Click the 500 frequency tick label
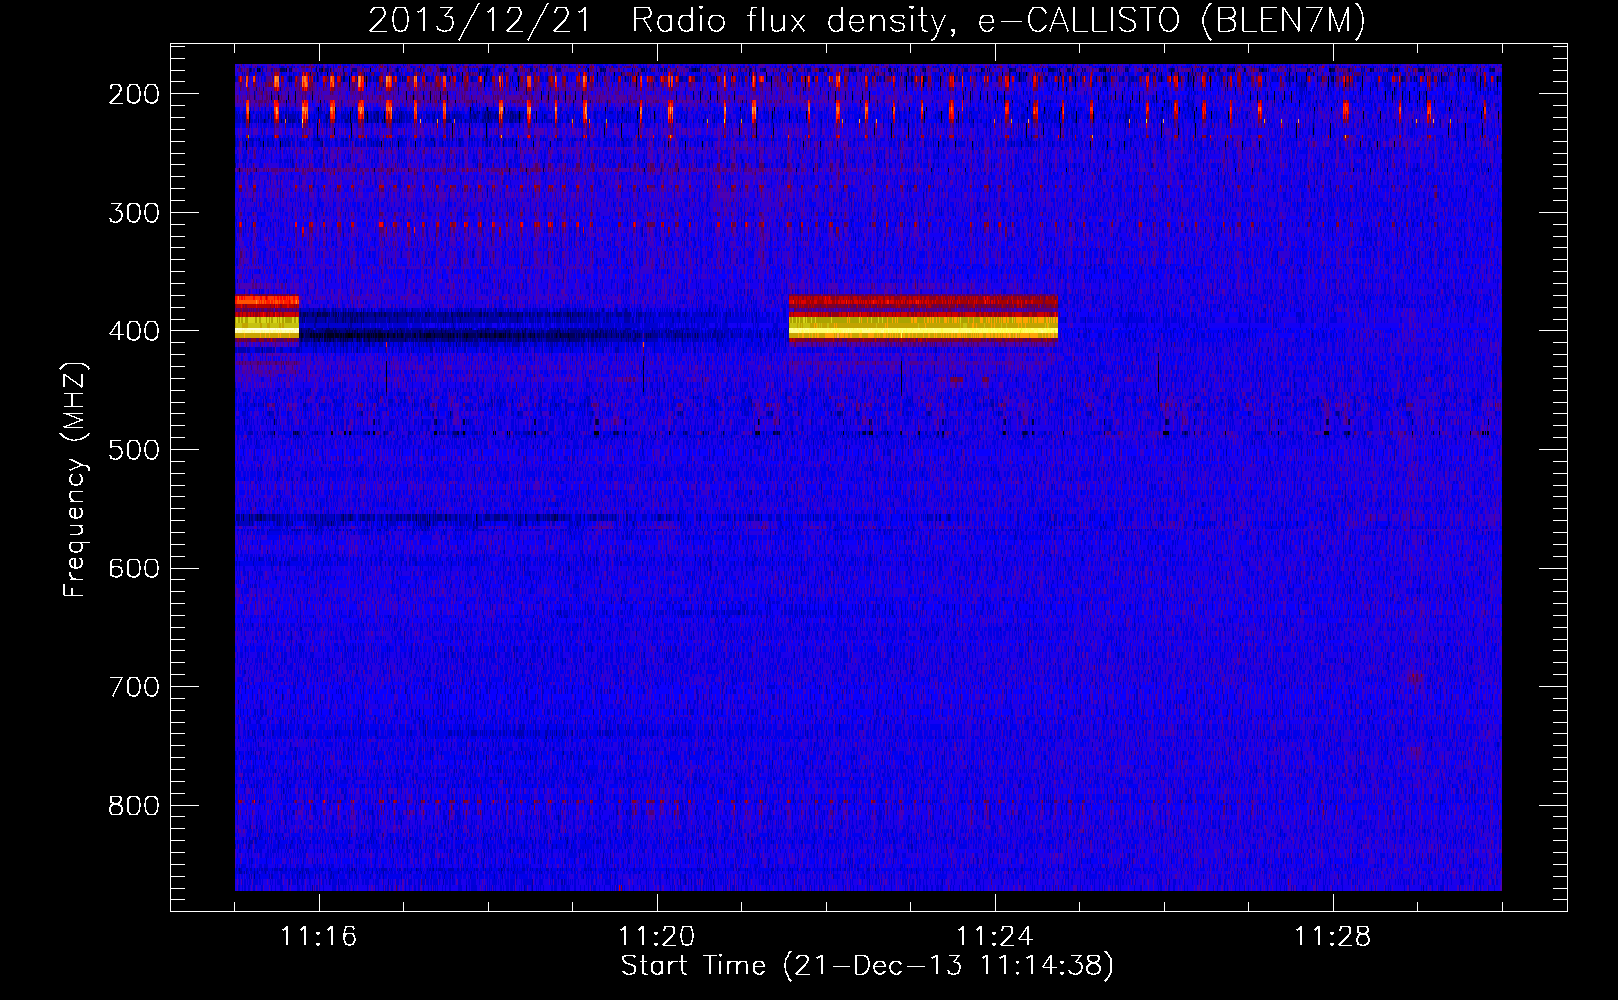This screenshot has height=1000, width=1618. (134, 450)
